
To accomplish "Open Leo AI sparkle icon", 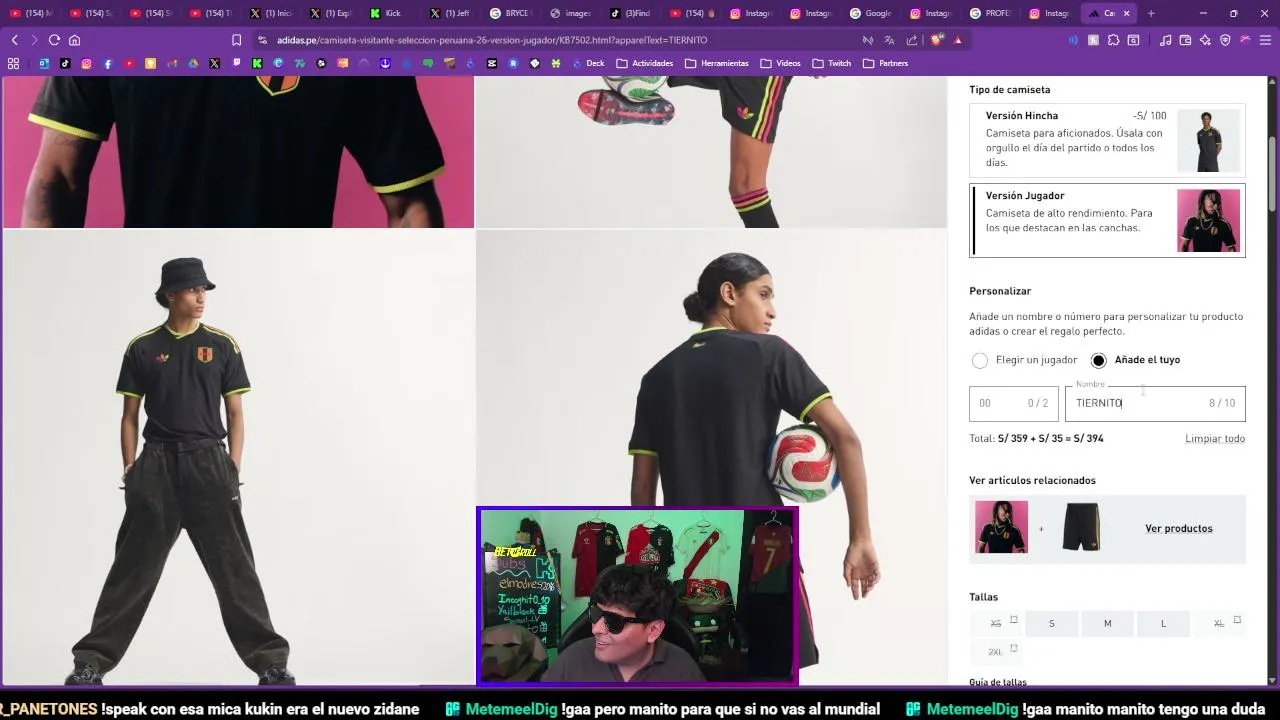I will 1205,40.
